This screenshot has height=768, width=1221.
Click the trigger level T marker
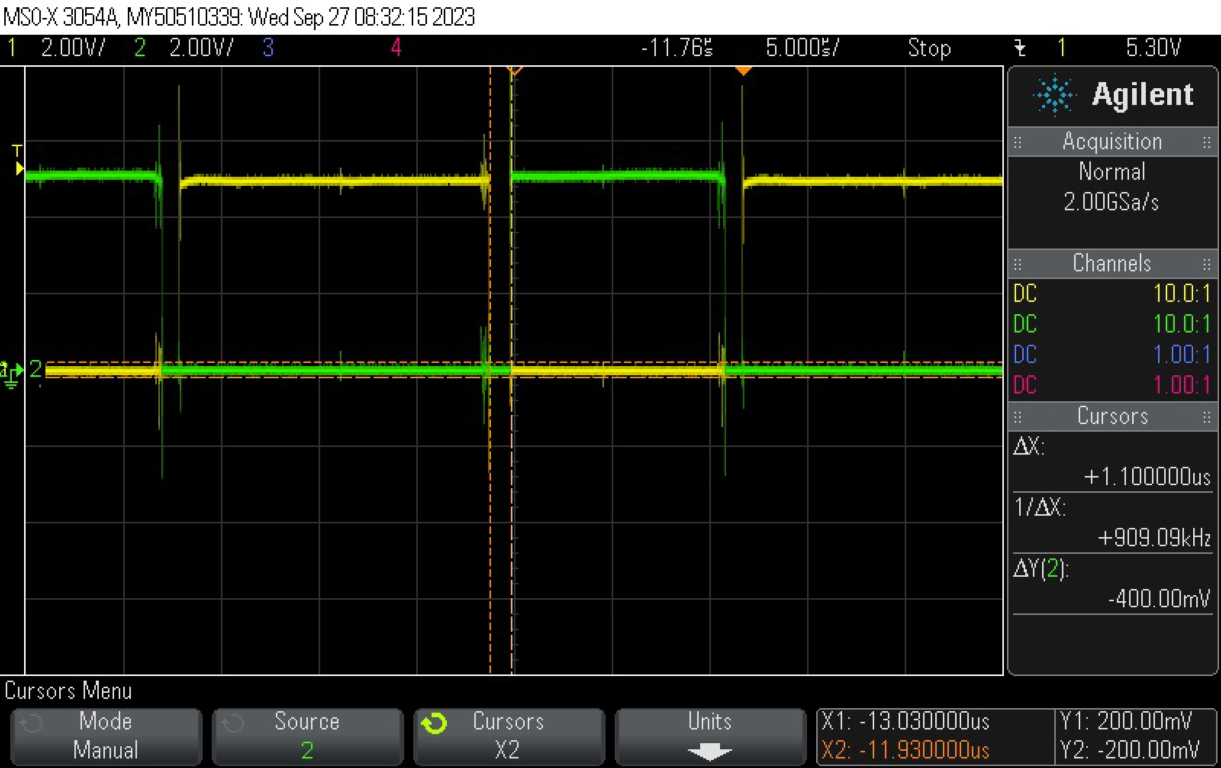(17, 161)
